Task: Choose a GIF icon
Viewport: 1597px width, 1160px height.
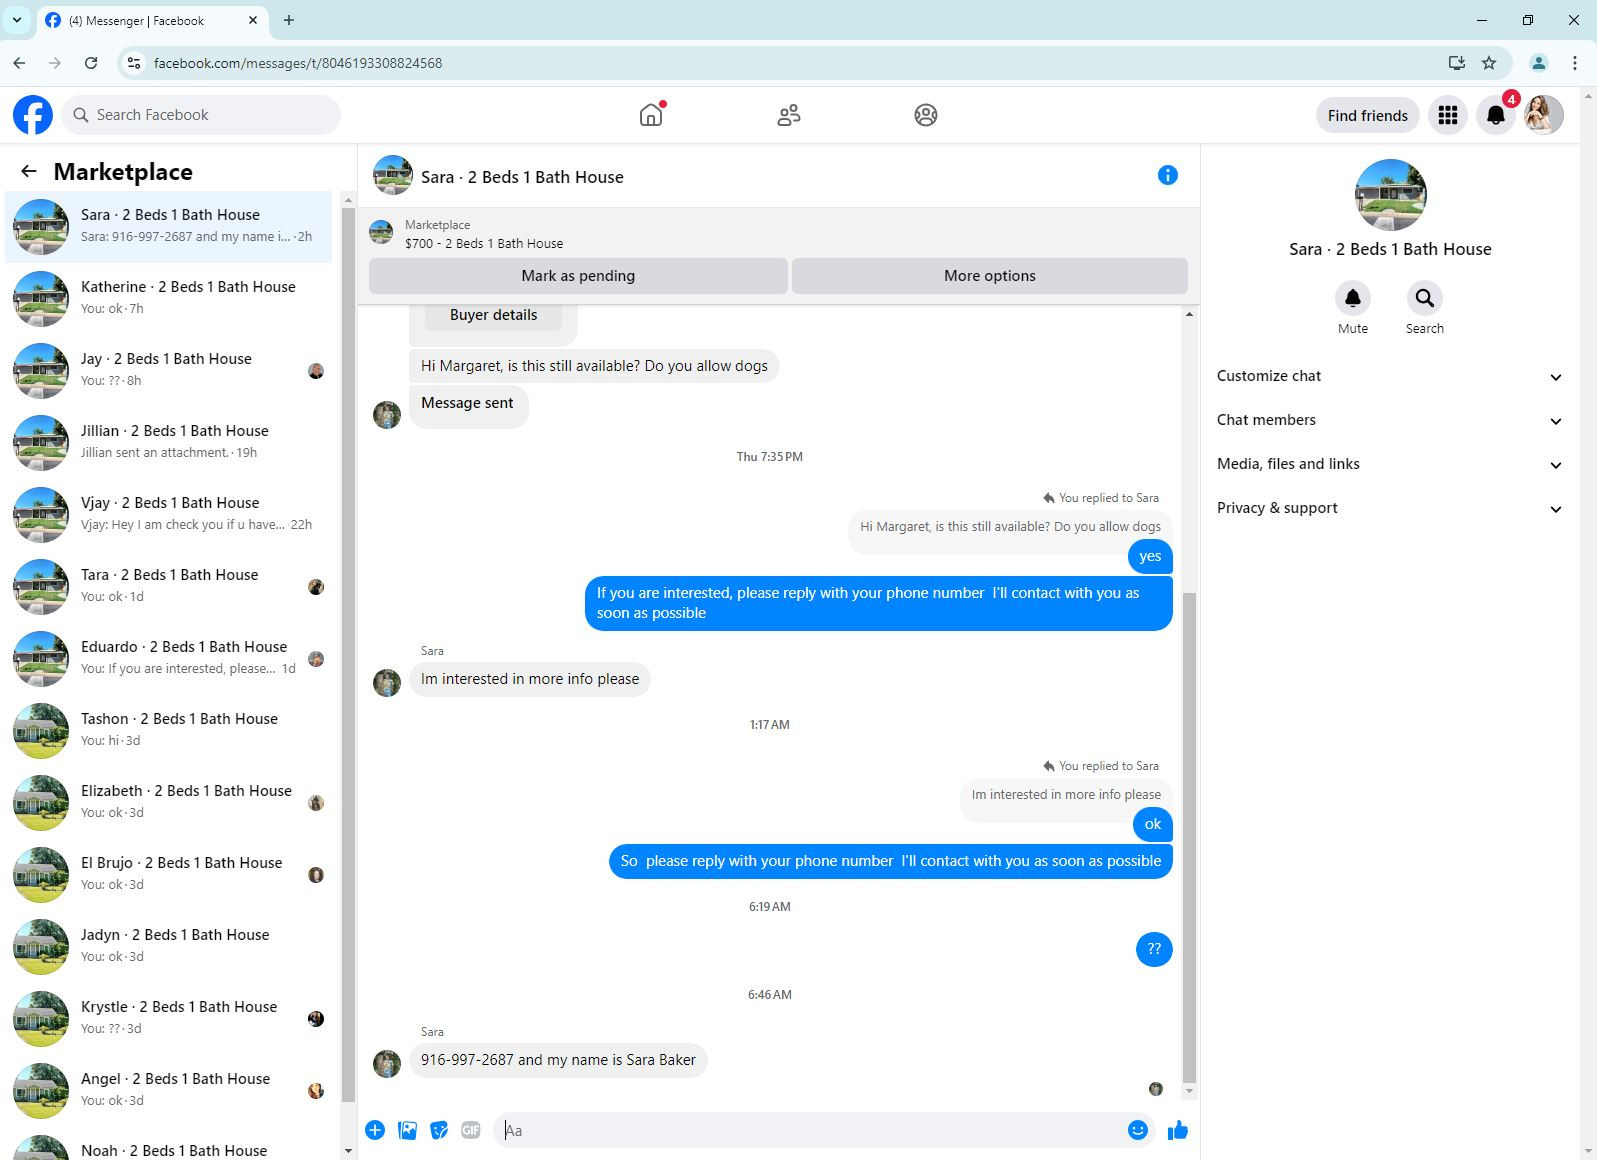Action: click(x=471, y=1130)
